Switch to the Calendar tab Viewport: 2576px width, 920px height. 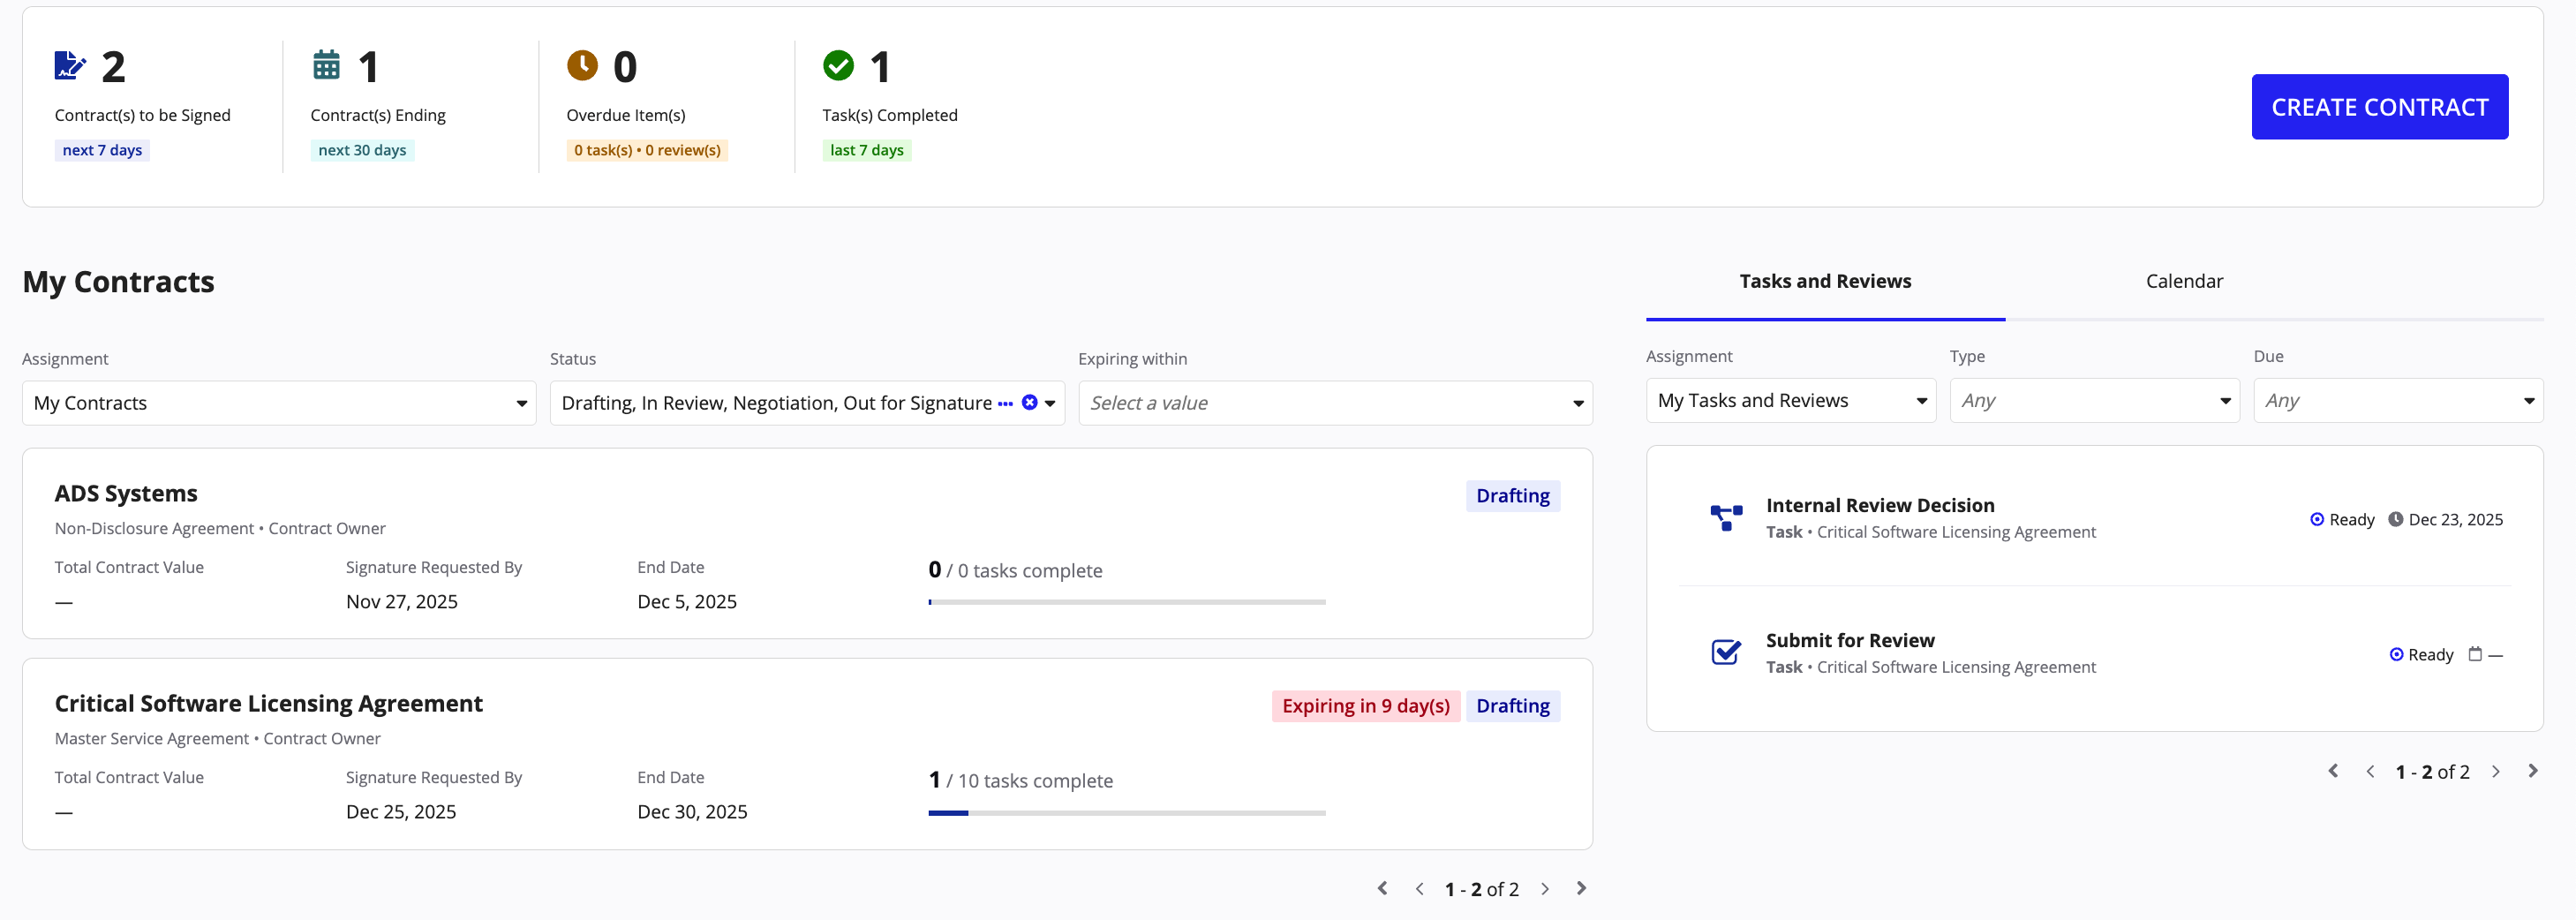(2184, 281)
